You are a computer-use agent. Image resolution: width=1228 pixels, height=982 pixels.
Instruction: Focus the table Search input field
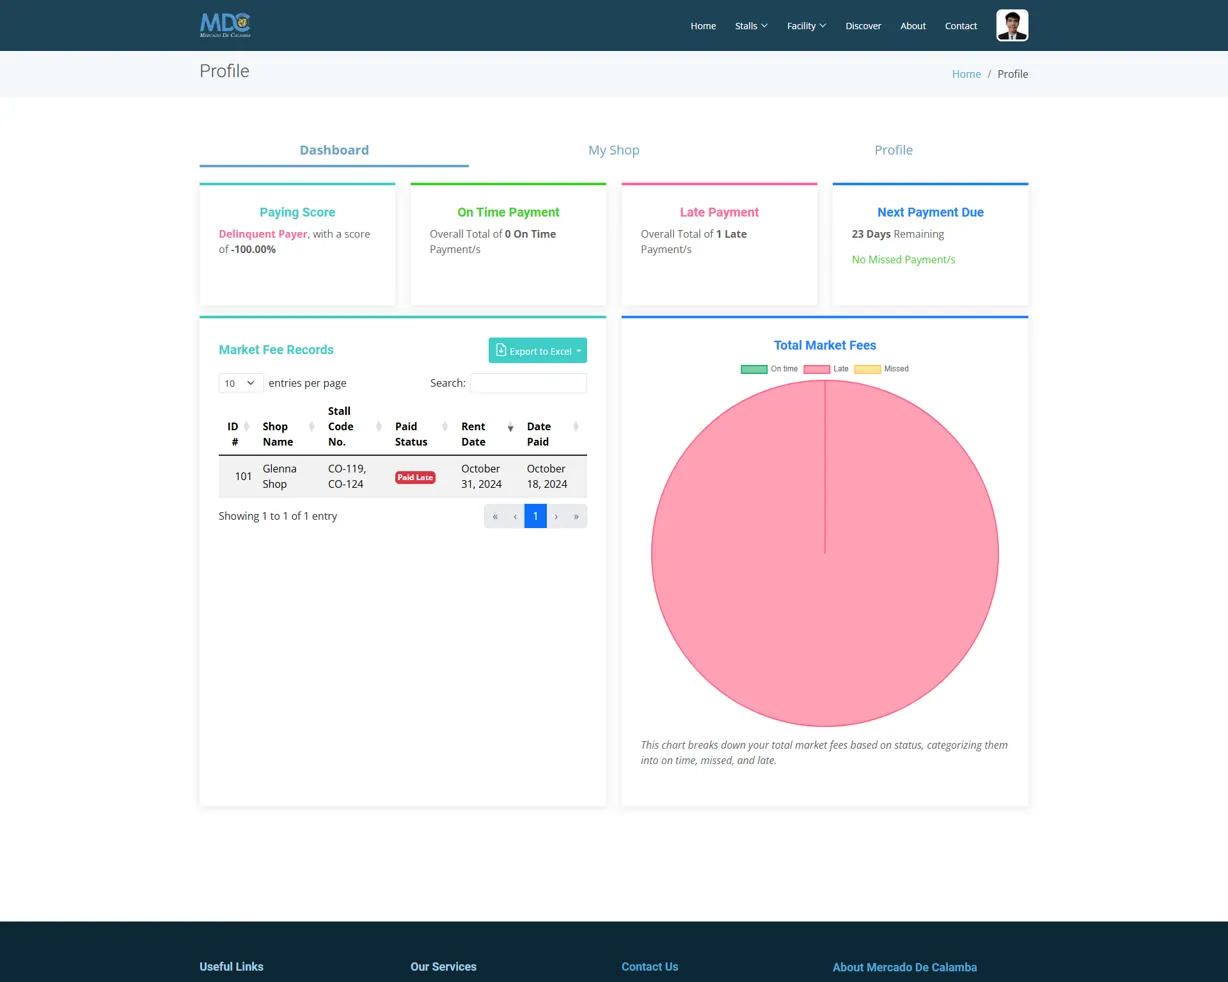[528, 383]
